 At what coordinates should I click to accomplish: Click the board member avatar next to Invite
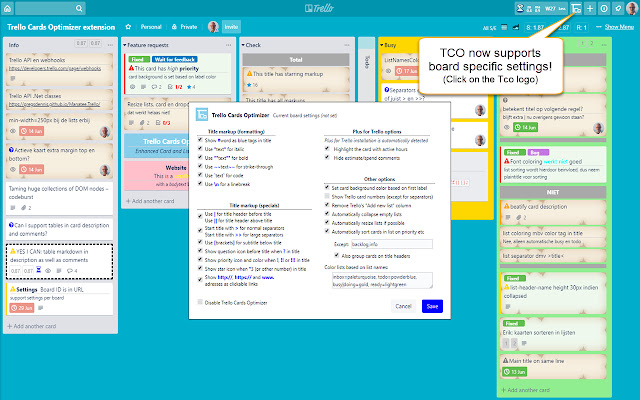[x=213, y=27]
